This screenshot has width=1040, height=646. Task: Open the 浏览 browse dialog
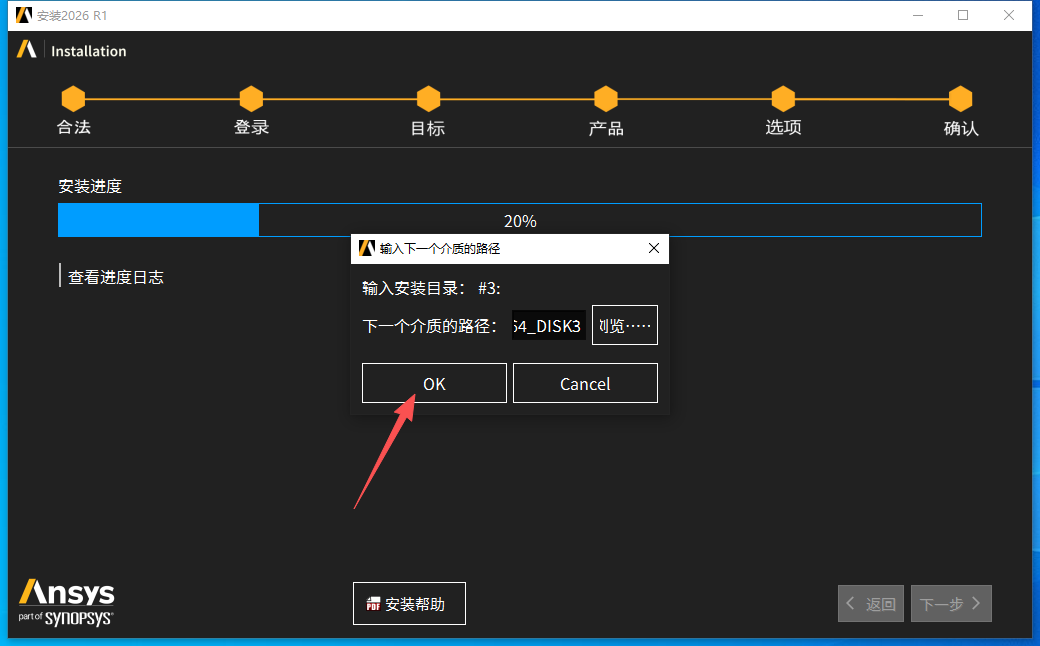coord(624,324)
